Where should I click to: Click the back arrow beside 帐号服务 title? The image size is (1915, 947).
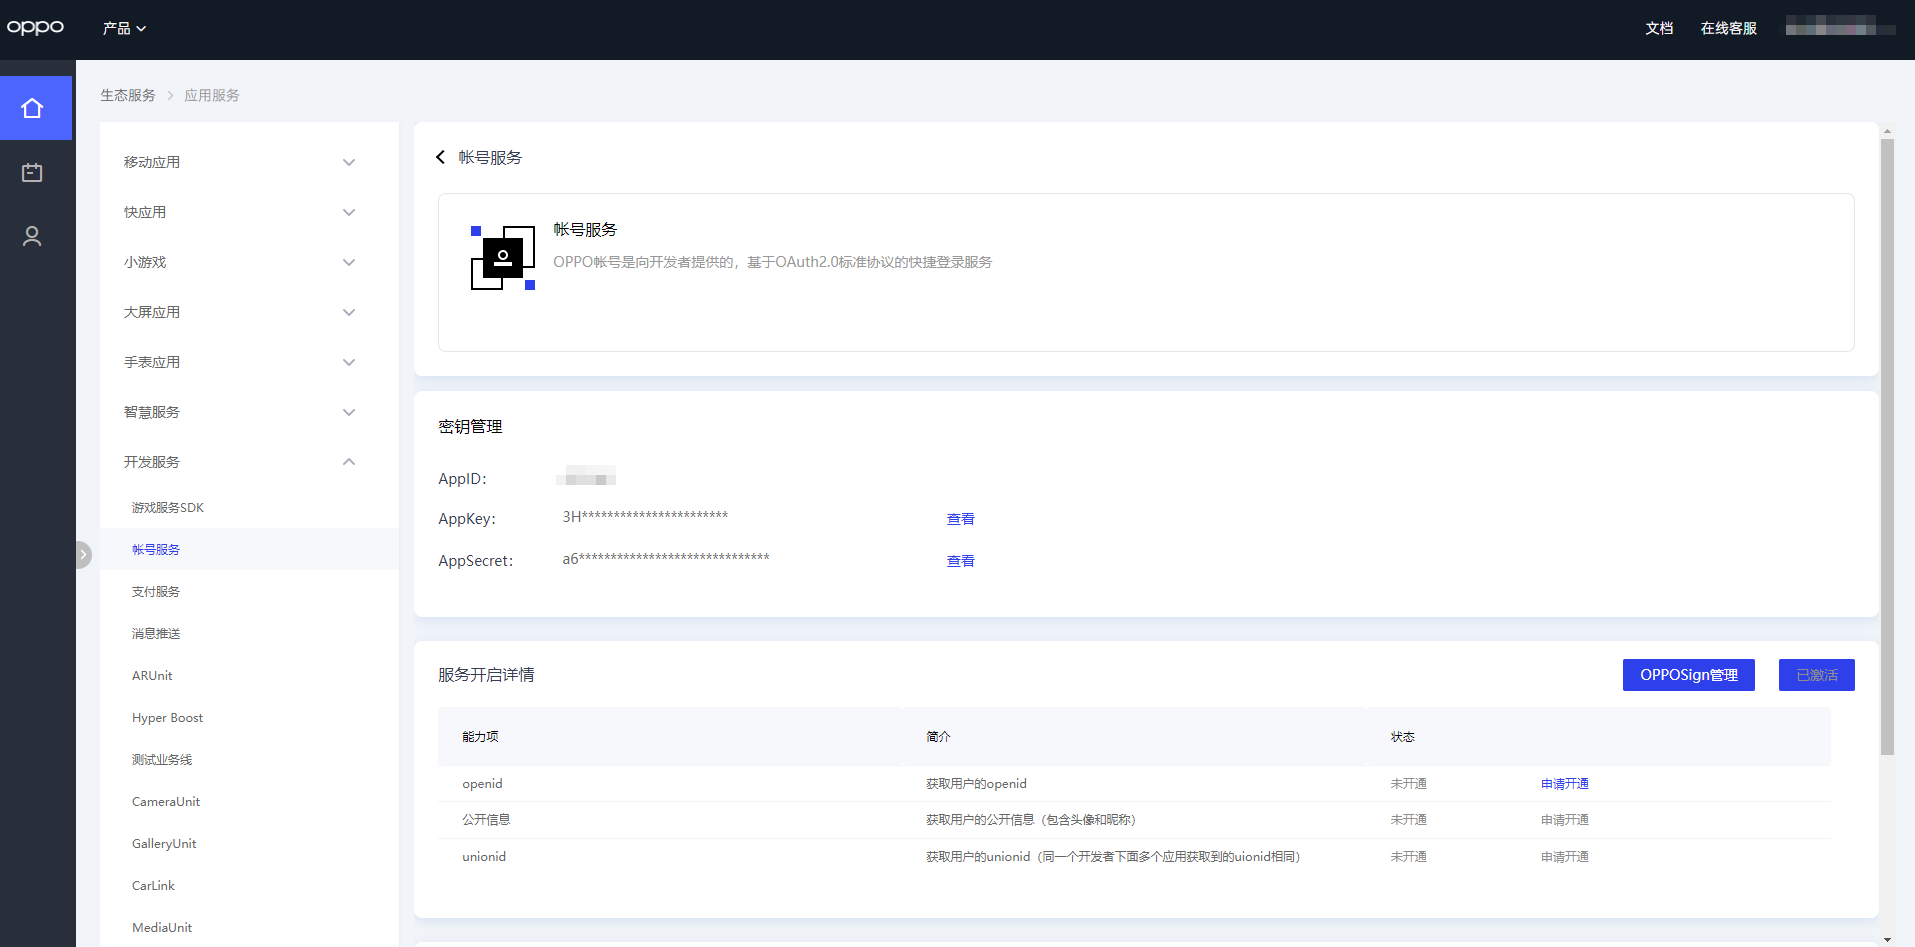440,157
